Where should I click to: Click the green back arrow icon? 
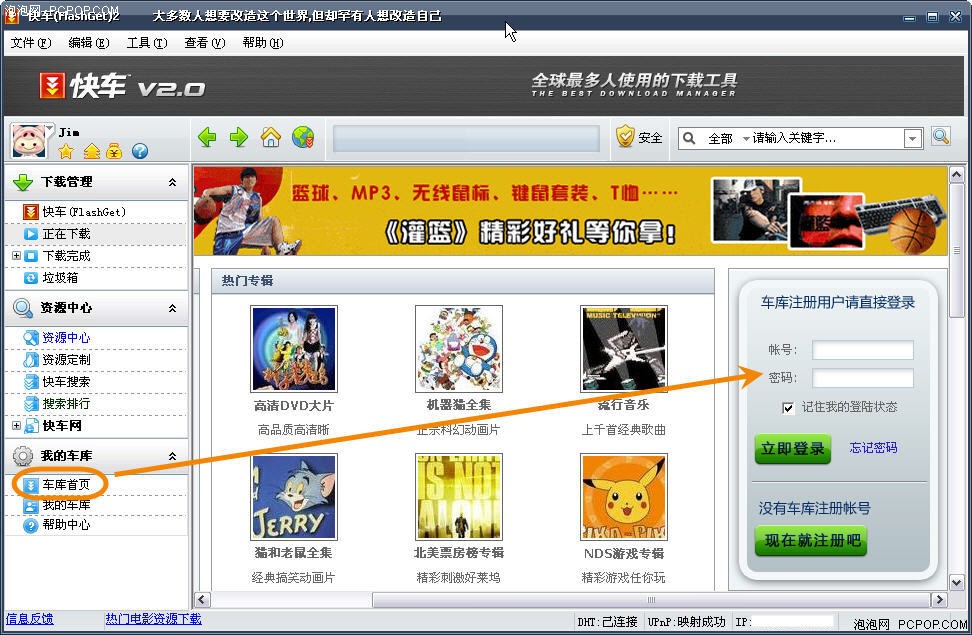pos(207,137)
